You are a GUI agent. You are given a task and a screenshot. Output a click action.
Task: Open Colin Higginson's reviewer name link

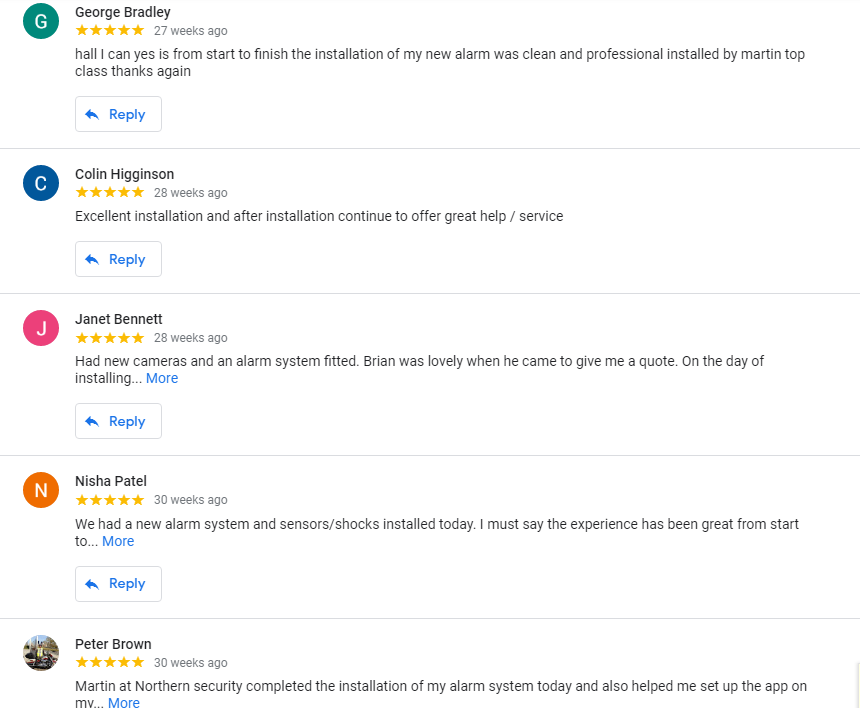tap(125, 174)
